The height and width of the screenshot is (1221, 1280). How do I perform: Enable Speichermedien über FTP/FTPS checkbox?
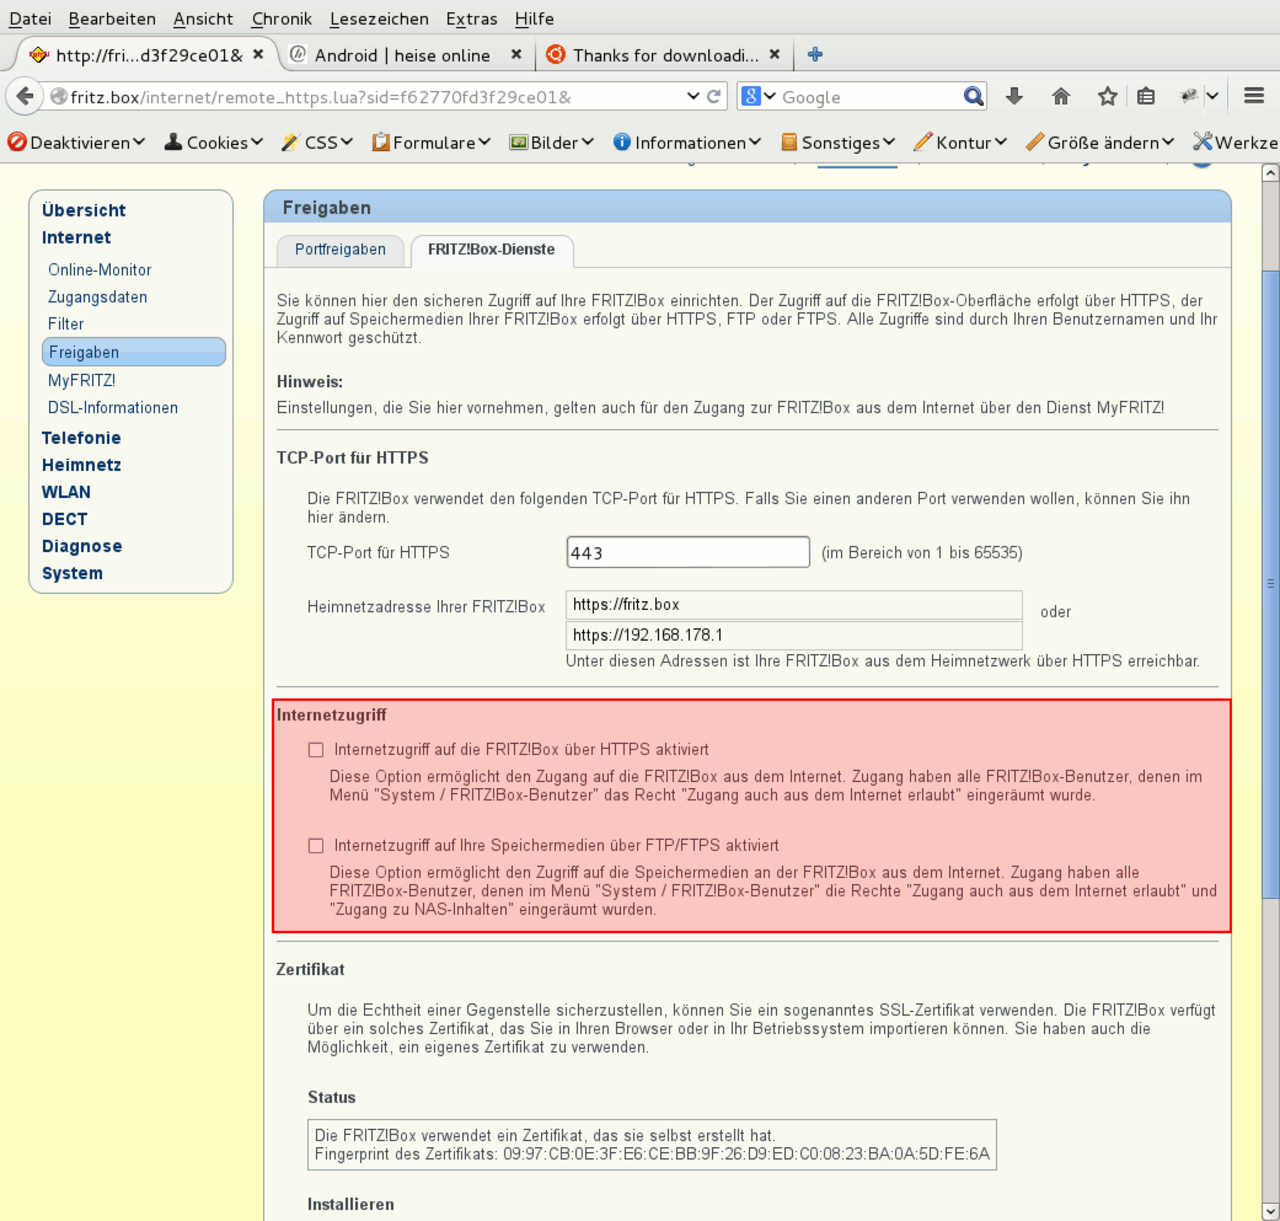coord(316,846)
